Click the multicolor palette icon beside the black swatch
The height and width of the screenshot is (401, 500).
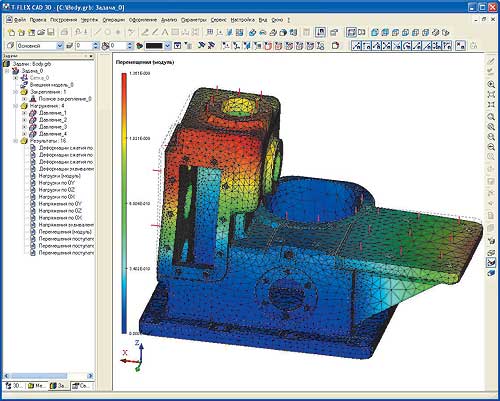coord(140,46)
